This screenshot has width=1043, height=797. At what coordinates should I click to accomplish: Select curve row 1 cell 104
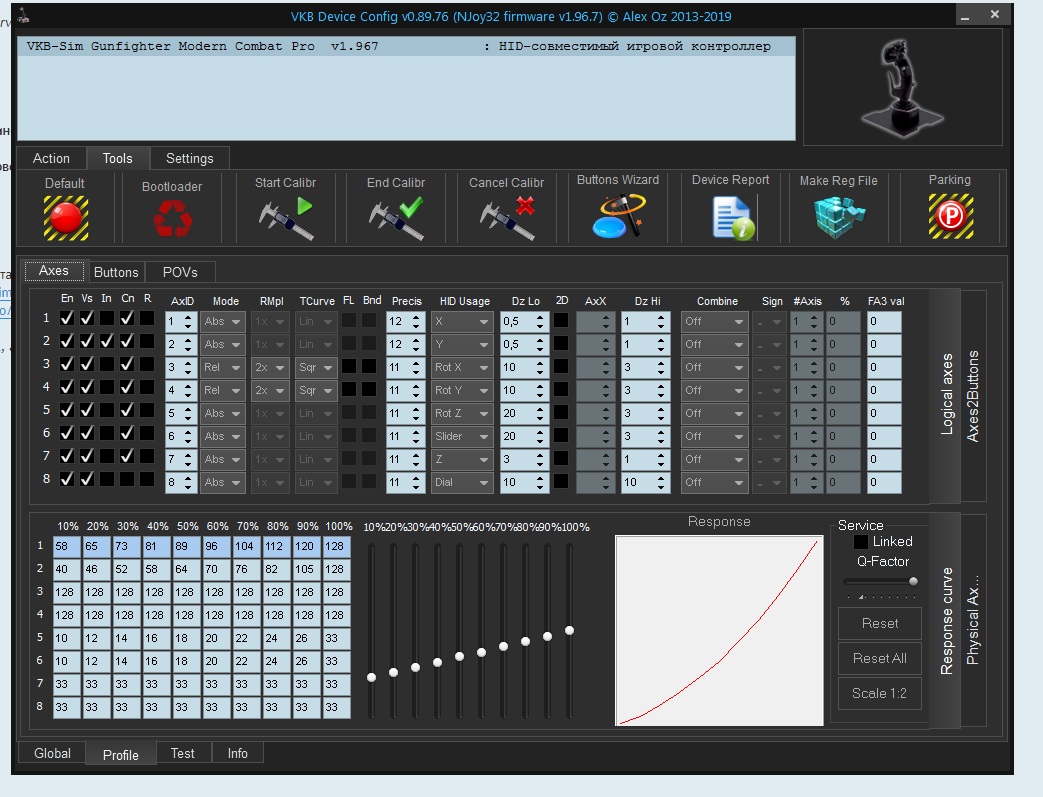pos(246,546)
